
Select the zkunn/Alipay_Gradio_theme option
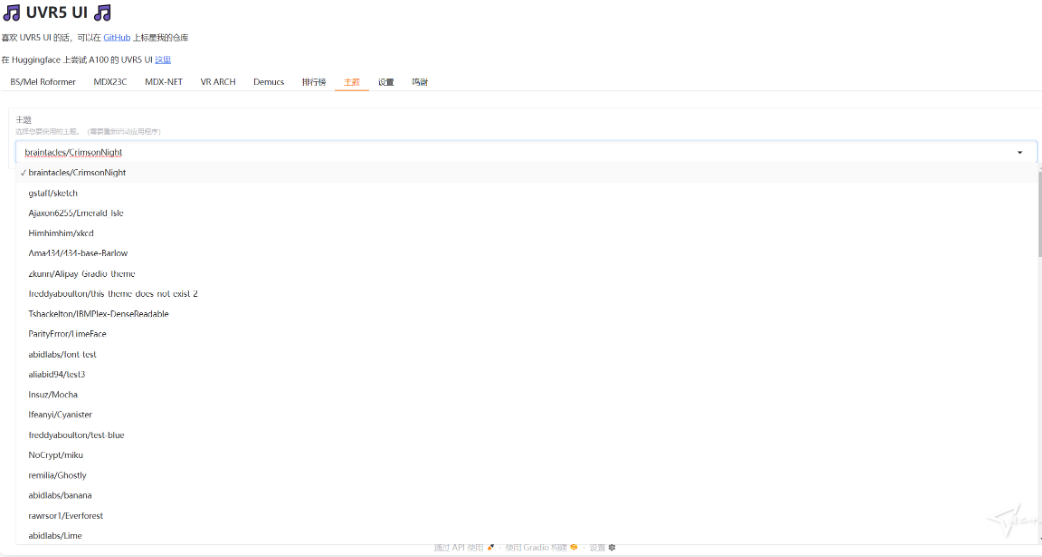[526, 273]
